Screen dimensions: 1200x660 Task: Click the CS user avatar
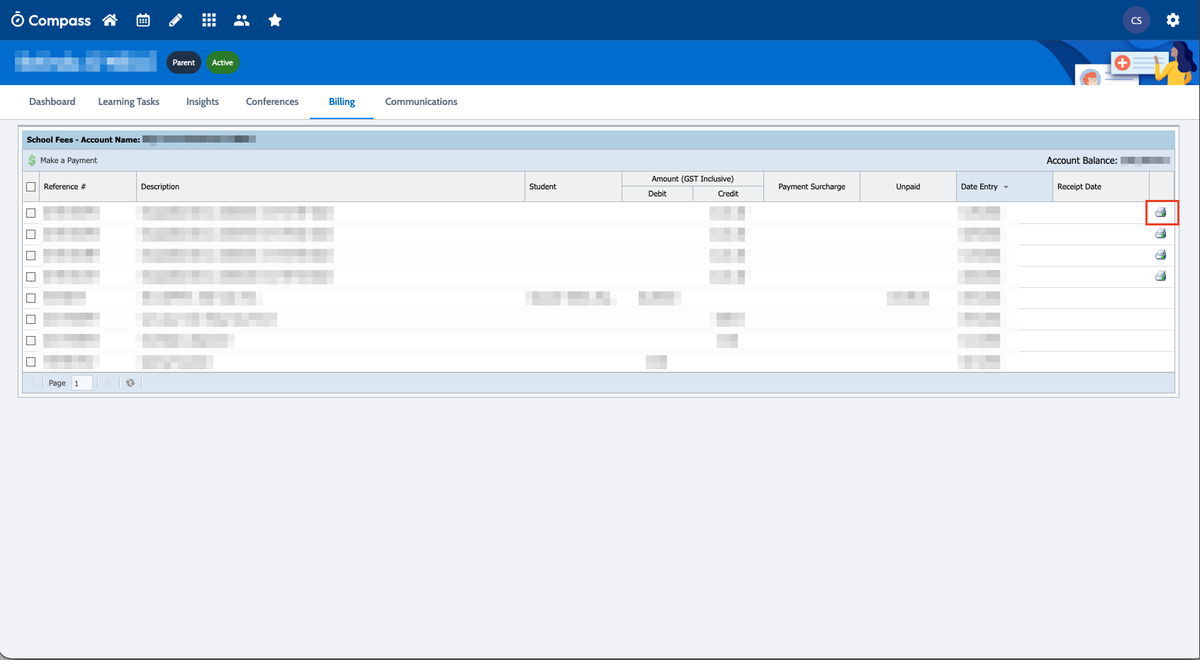[1136, 20]
